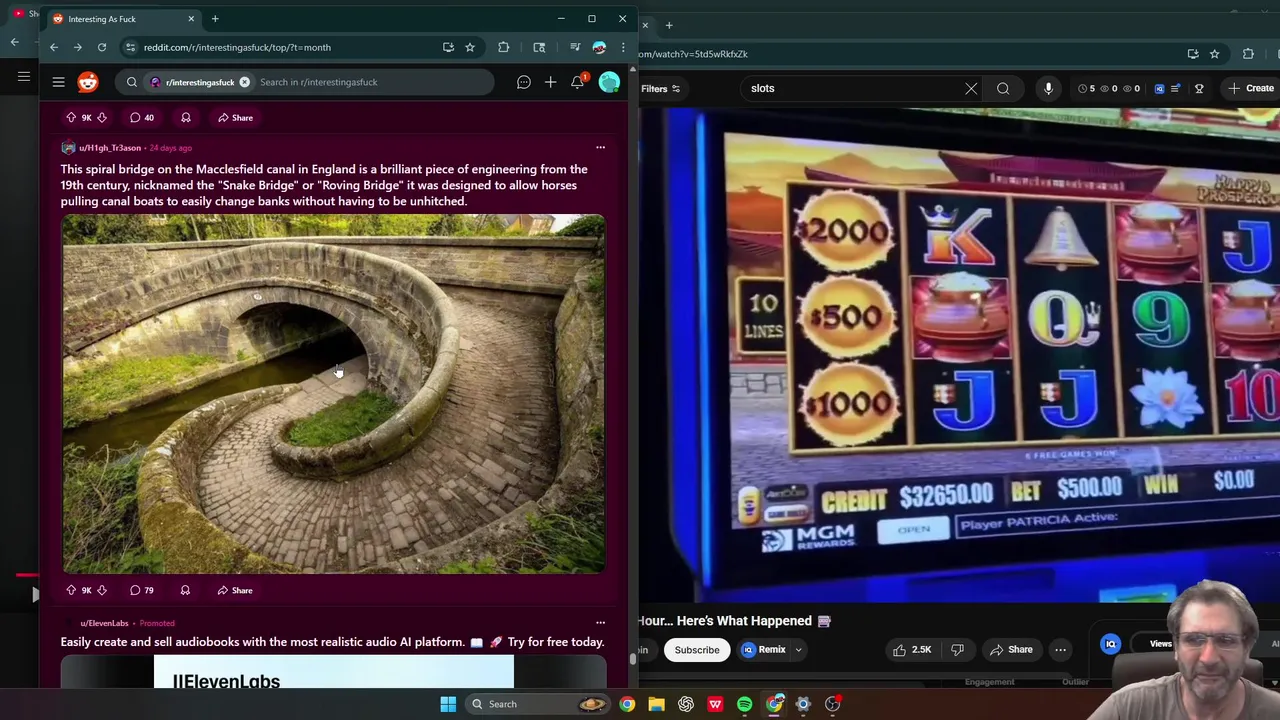The image size is (1280, 720).
Task: Search YouTube by voice microphone
Action: click(x=1048, y=88)
